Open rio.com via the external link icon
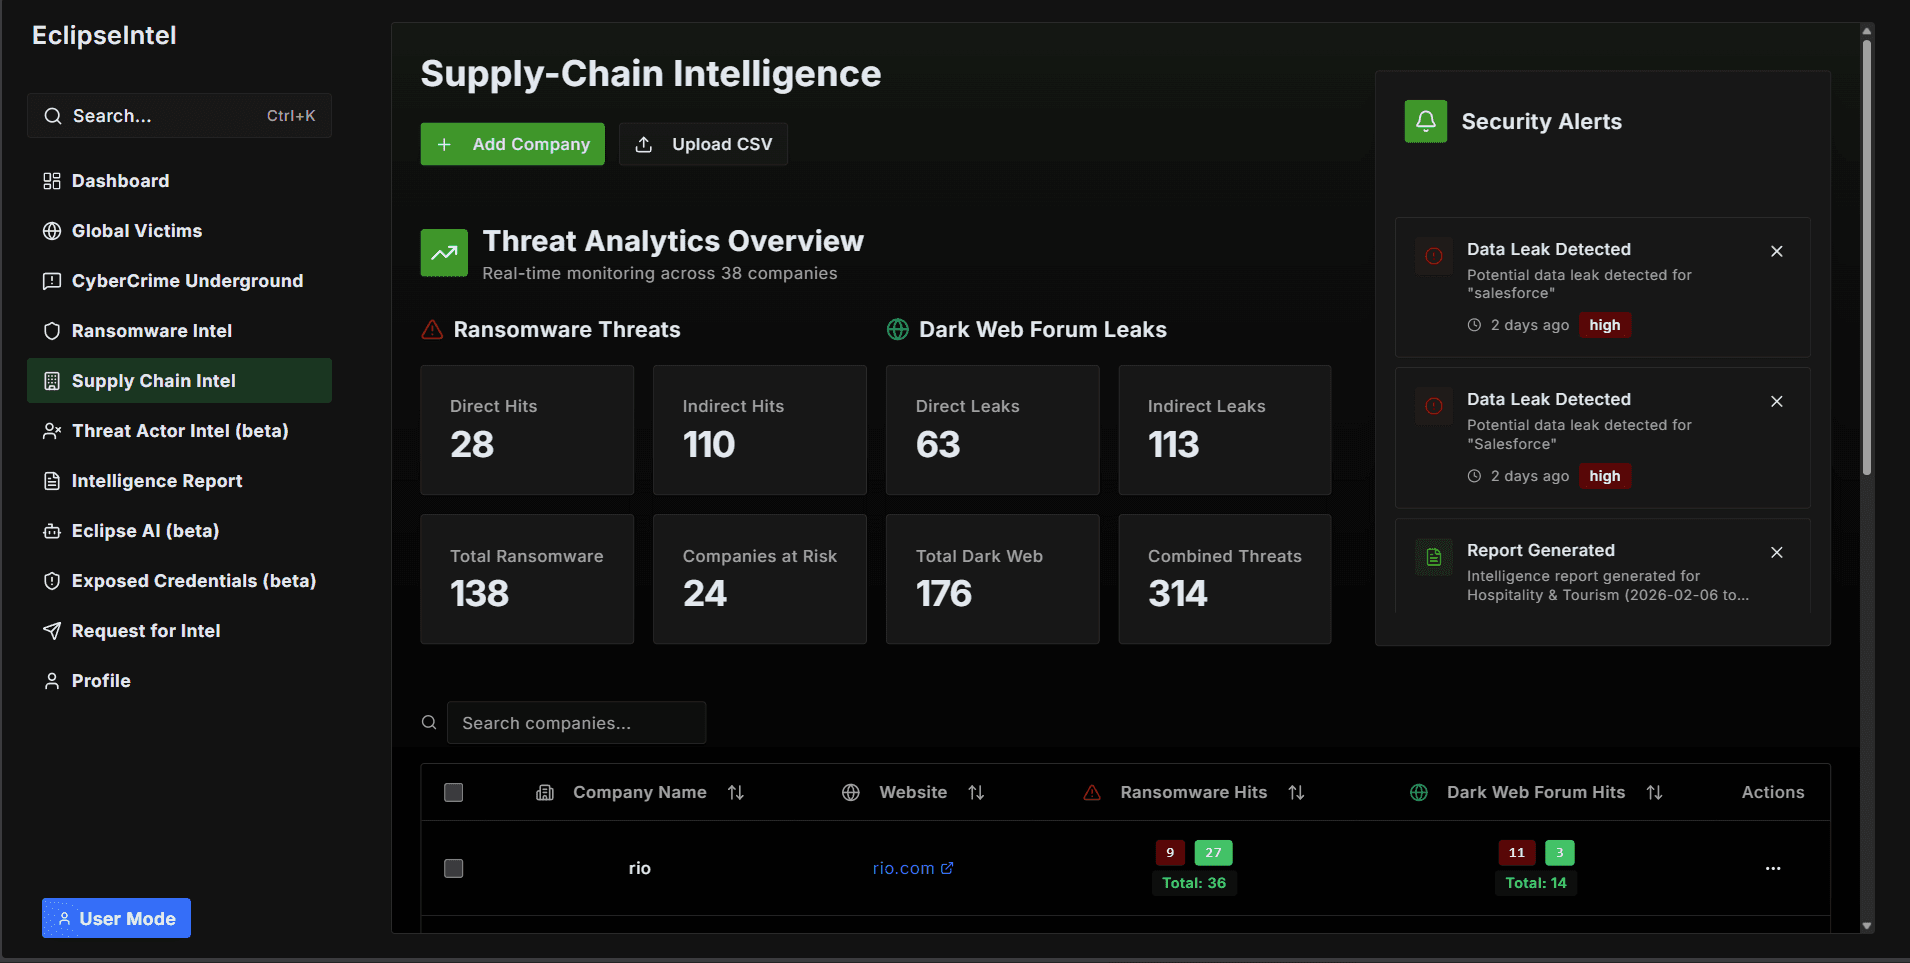 click(945, 867)
